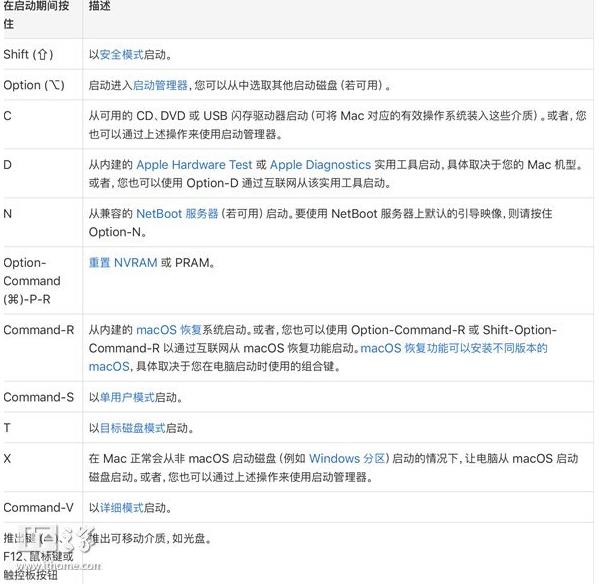Image resolution: width=601 pixels, height=584 pixels.
Task: Click the Command-V key cell
Action: (x=38, y=508)
